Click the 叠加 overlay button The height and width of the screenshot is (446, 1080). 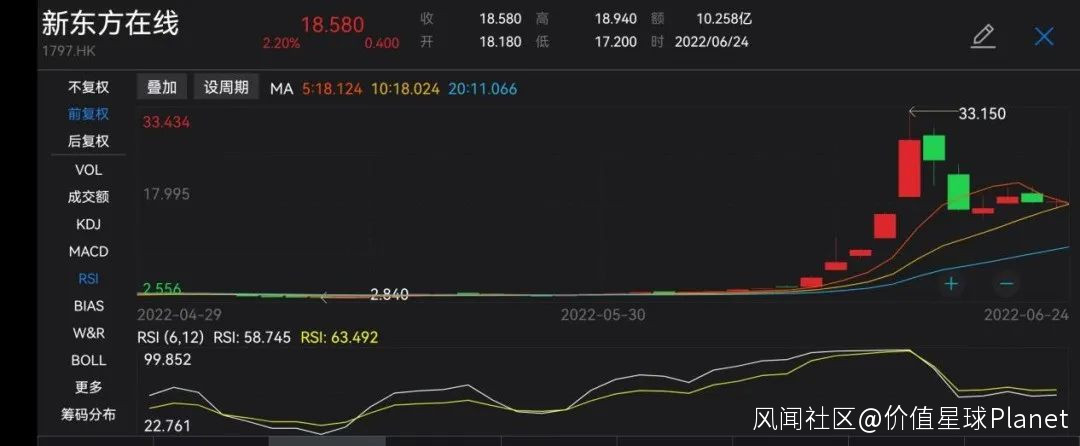(x=162, y=87)
